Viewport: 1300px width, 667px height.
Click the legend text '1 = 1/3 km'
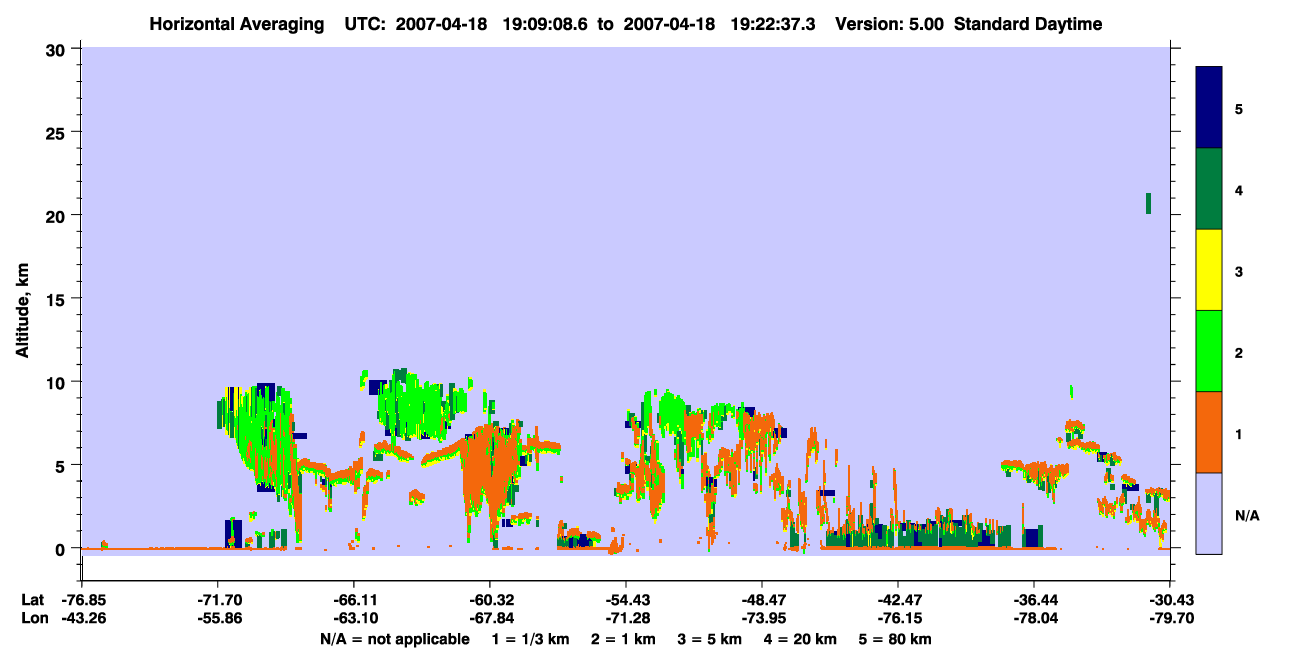point(531,639)
